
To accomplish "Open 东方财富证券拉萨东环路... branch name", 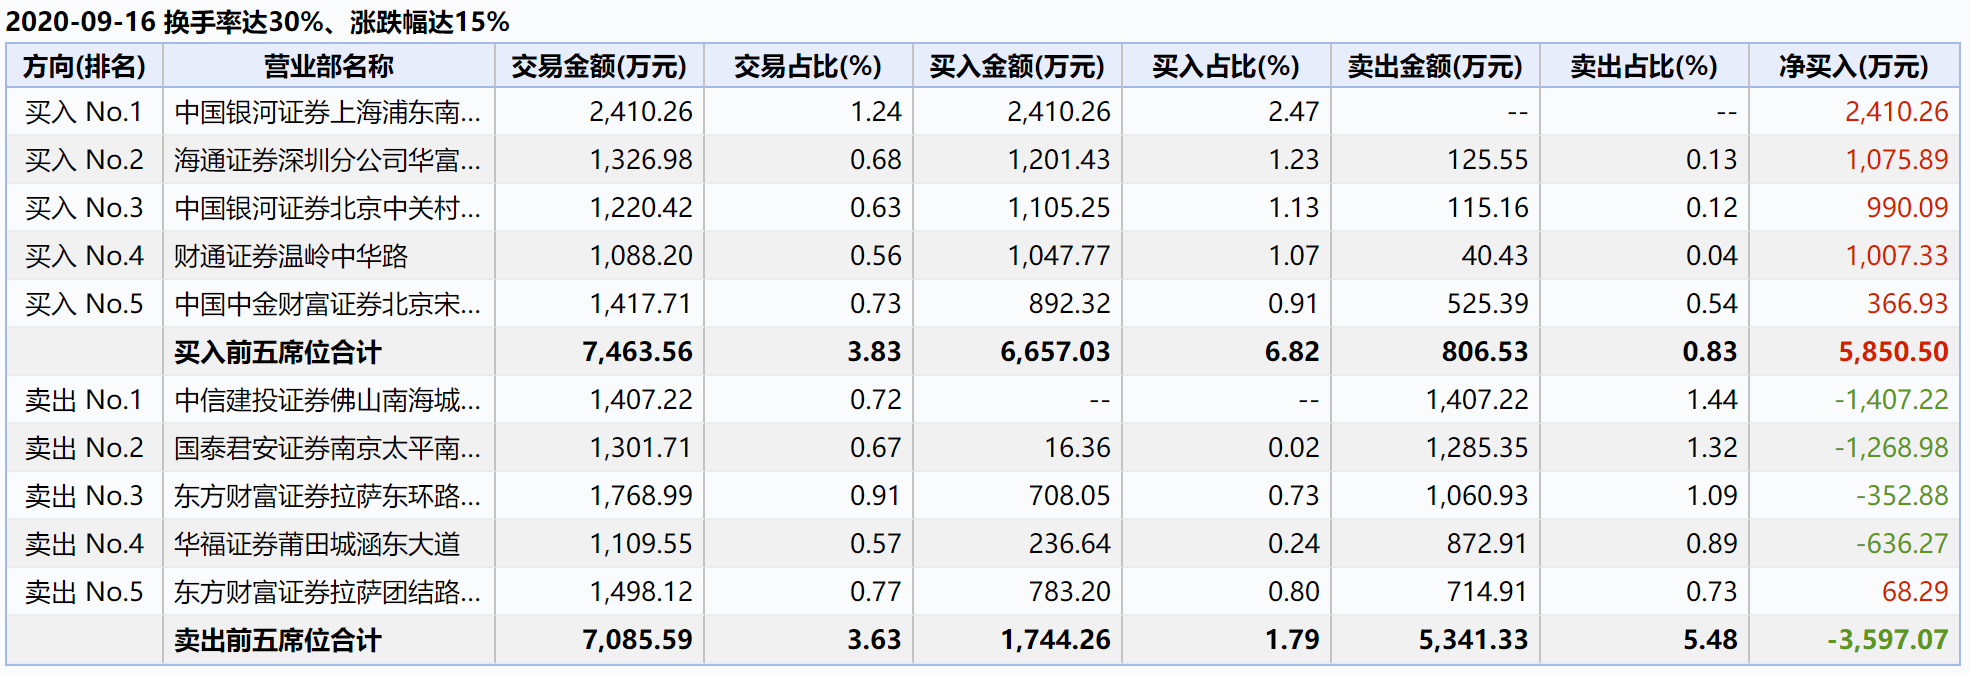I will tap(328, 496).
